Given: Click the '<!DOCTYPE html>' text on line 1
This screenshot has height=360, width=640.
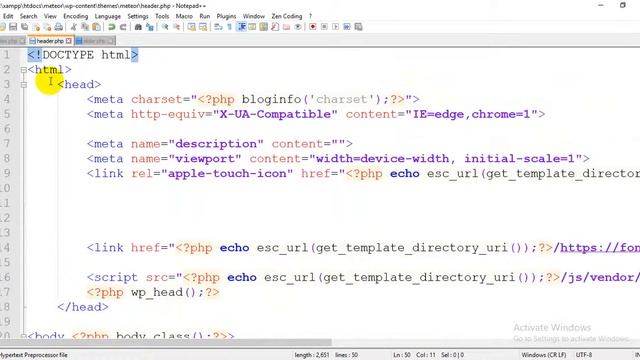Looking at the screenshot, I should coord(83,55).
